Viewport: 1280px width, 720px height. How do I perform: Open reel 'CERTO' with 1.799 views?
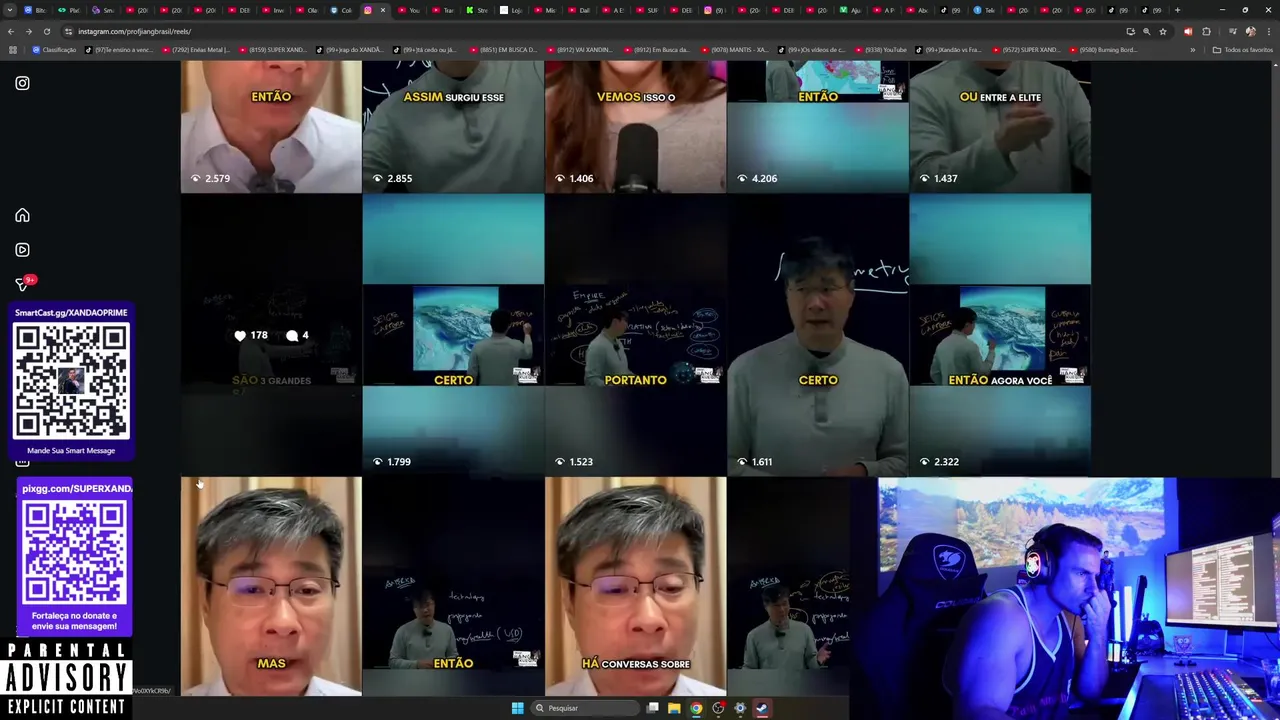point(453,335)
